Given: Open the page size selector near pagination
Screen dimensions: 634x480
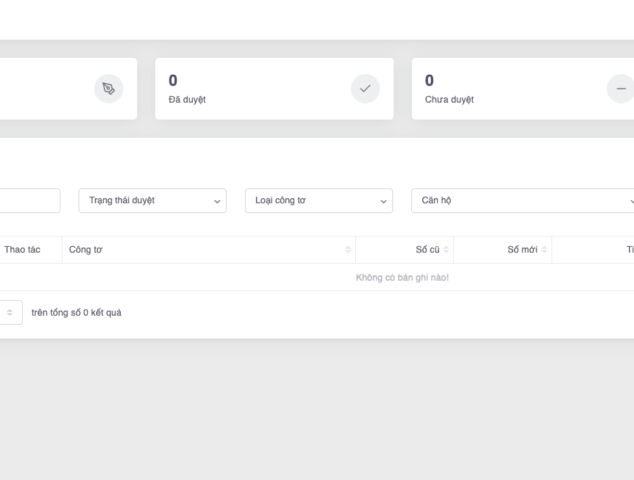Looking at the screenshot, I should coord(10,313).
